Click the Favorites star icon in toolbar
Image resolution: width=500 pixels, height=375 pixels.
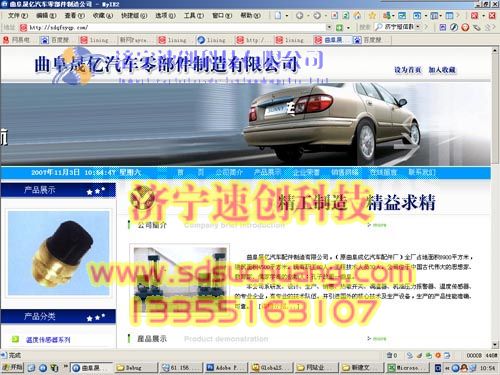tap(372, 16)
